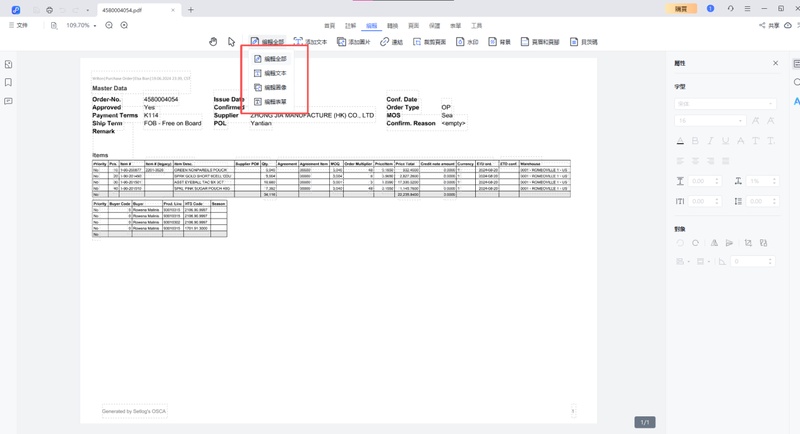Click the 添加文本 add text button
Image resolution: width=800 pixels, height=434 pixels.
[310, 42]
